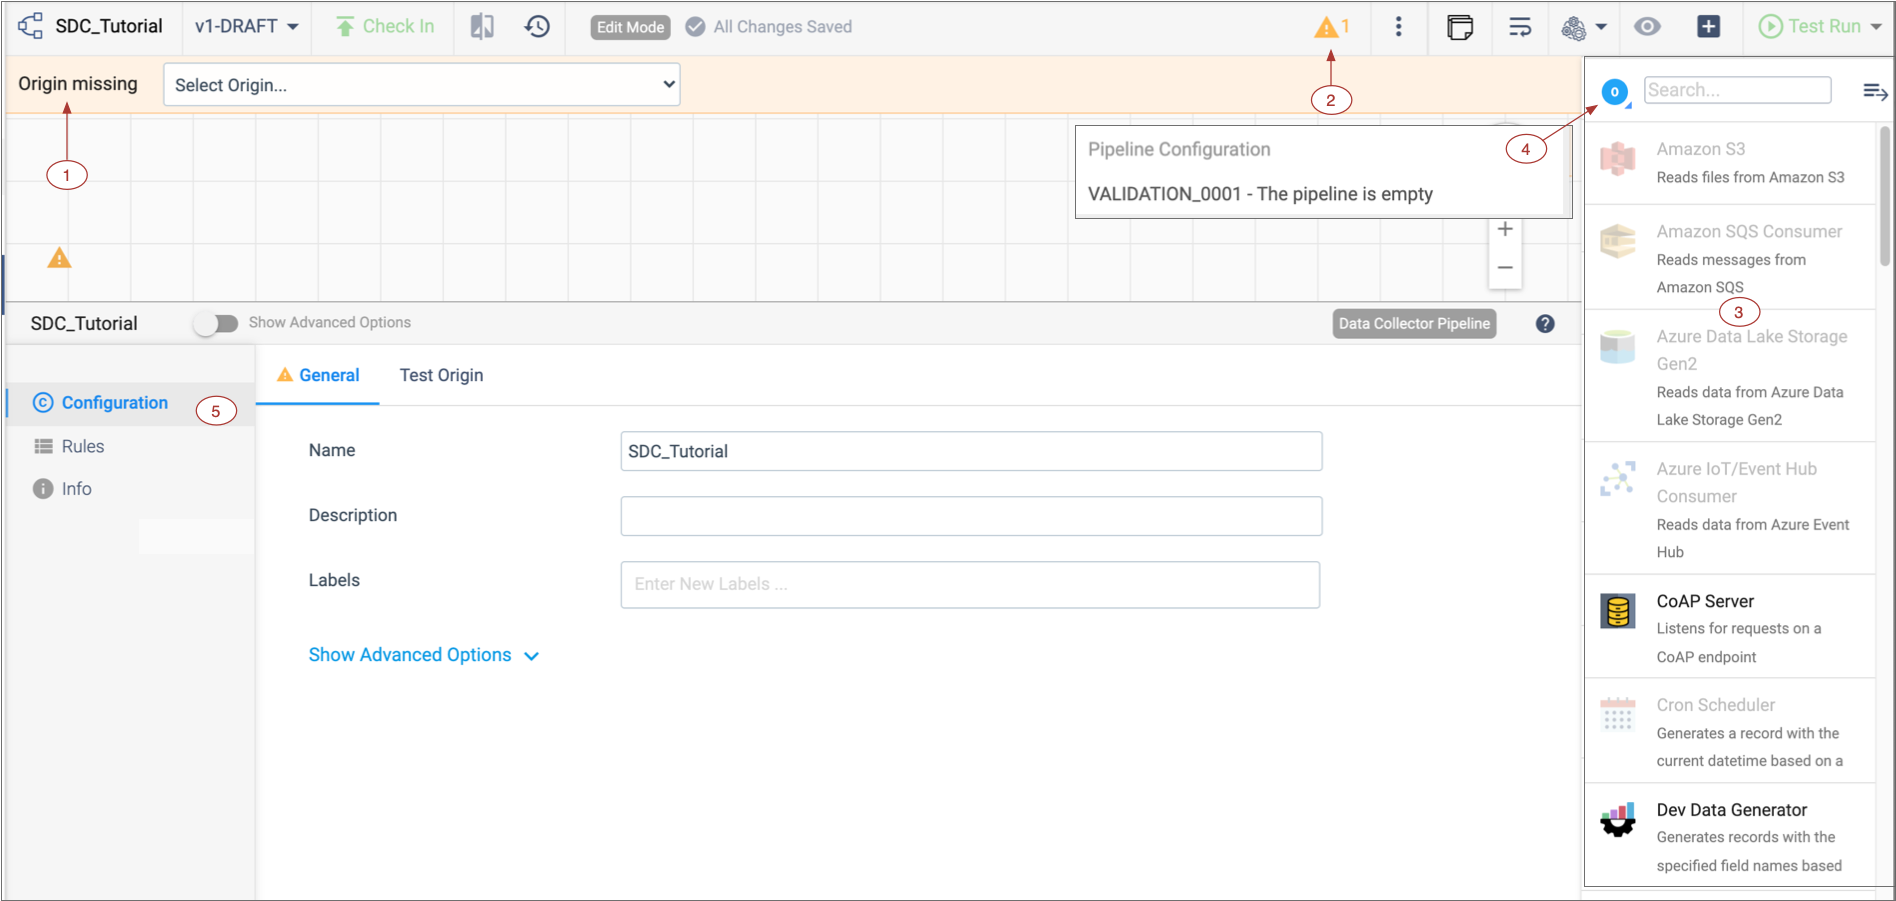Click the help question mark icon

[1544, 324]
